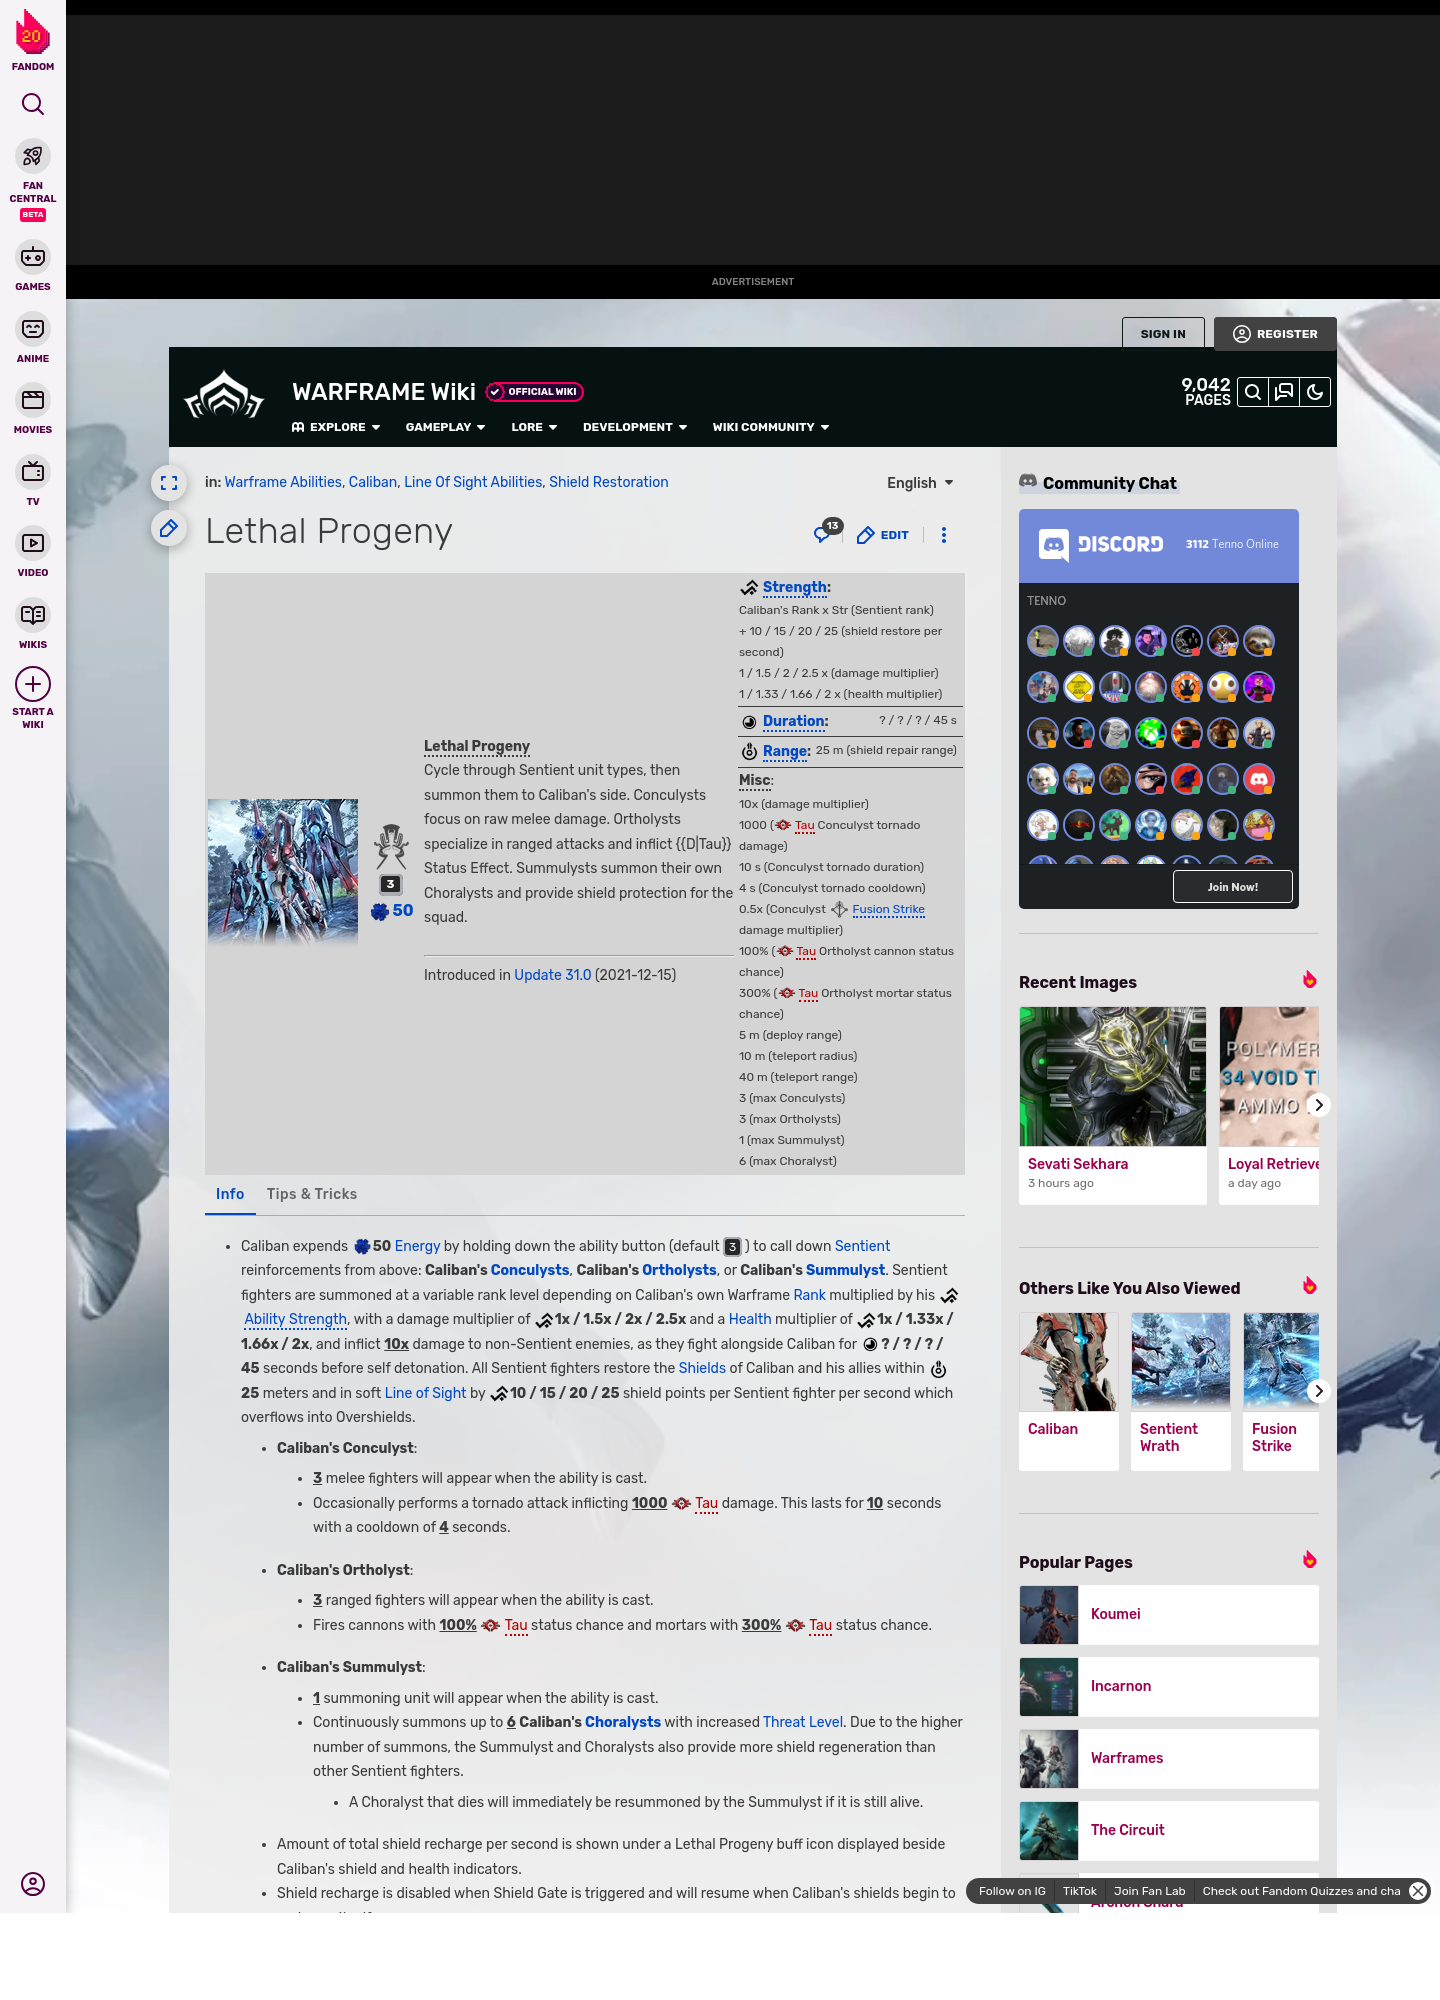Open the Shield Restoration category link
Viewport: 1440px width, 2000px height.
608,482
